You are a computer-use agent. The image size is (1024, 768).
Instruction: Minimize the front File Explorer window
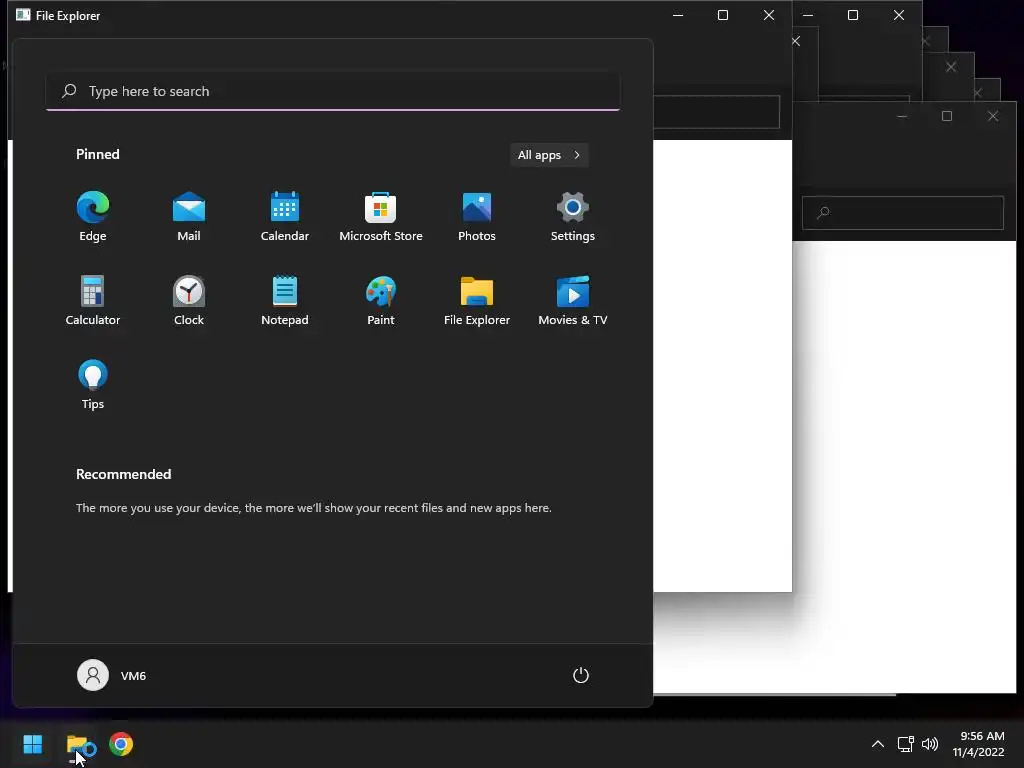678,15
